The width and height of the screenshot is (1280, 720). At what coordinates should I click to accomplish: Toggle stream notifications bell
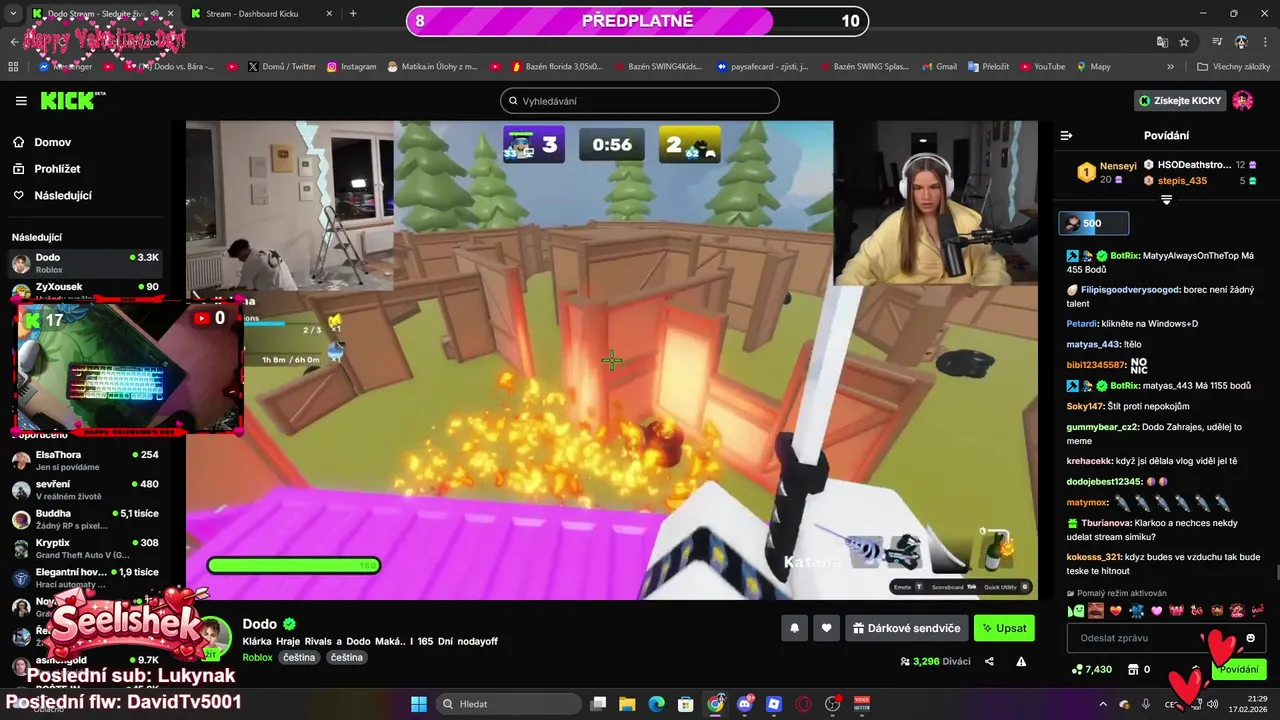click(795, 628)
